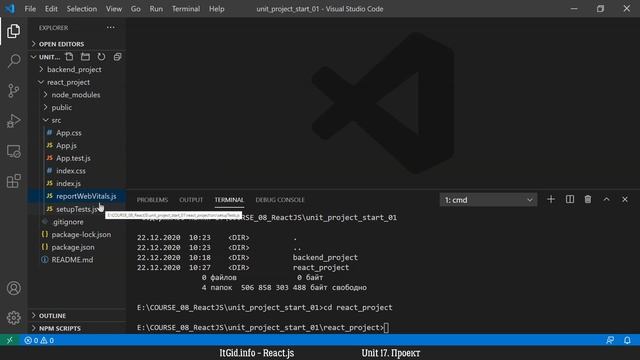The height and width of the screenshot is (360, 640).
Task: Select the Terminal tab
Action: [229, 200]
